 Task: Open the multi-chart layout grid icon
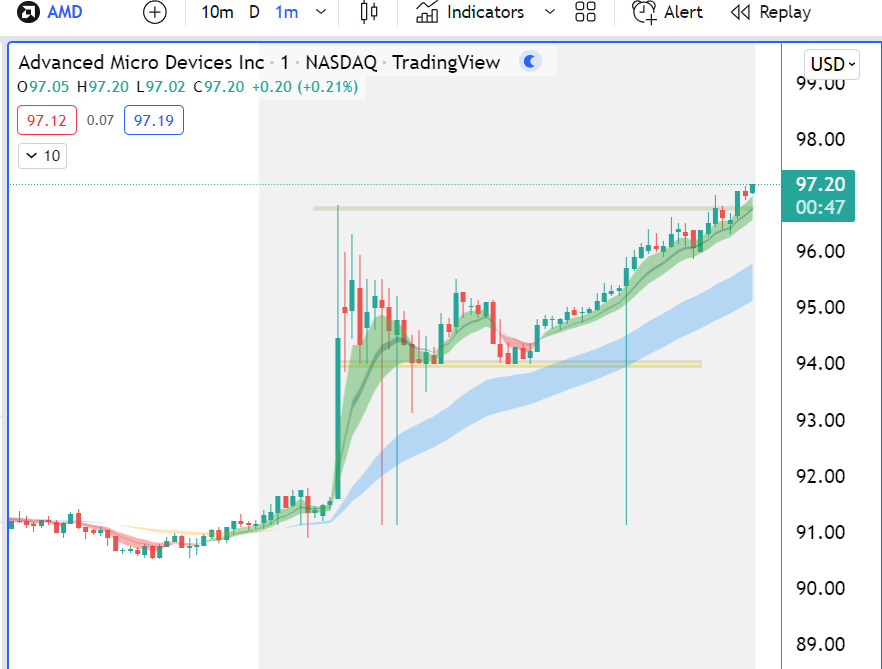(x=585, y=13)
